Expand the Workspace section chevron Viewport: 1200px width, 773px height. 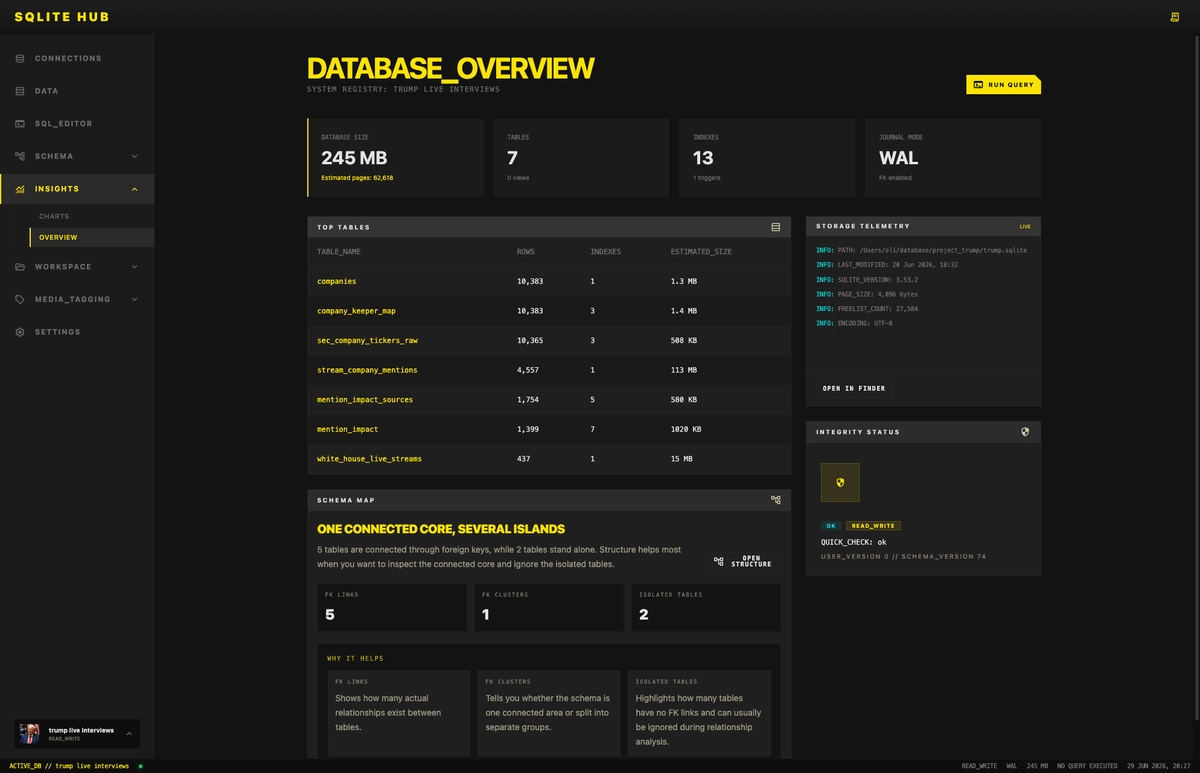tap(135, 267)
